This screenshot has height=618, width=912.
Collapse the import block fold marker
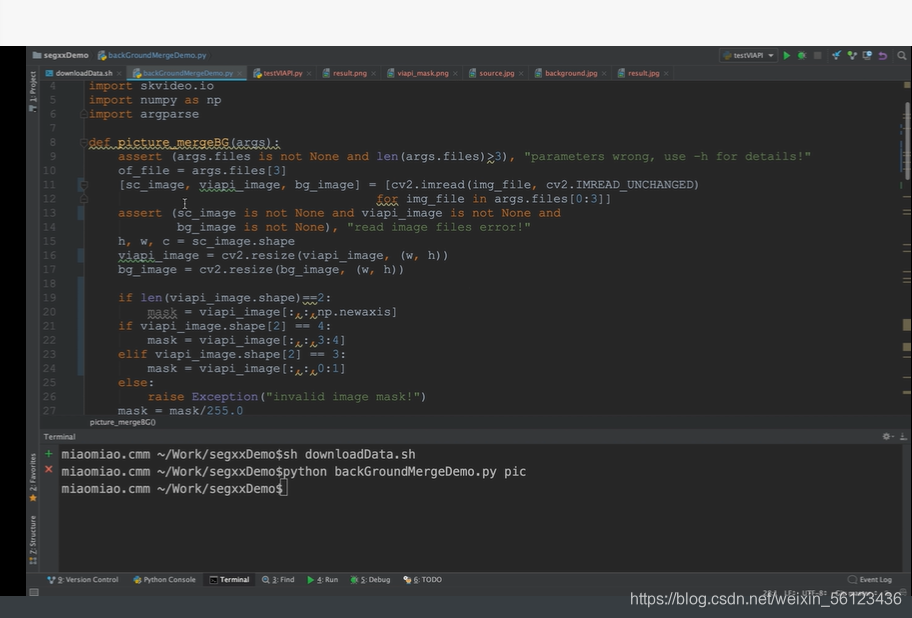pos(83,114)
